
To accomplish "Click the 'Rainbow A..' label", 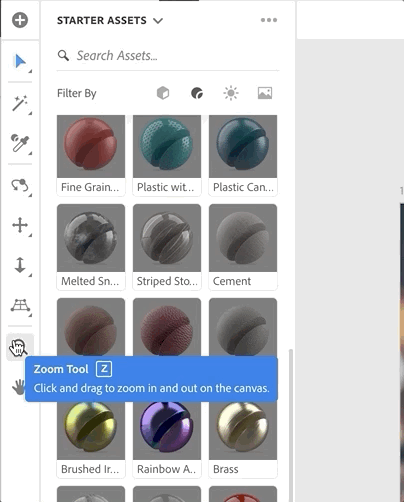I will [x=166, y=469].
